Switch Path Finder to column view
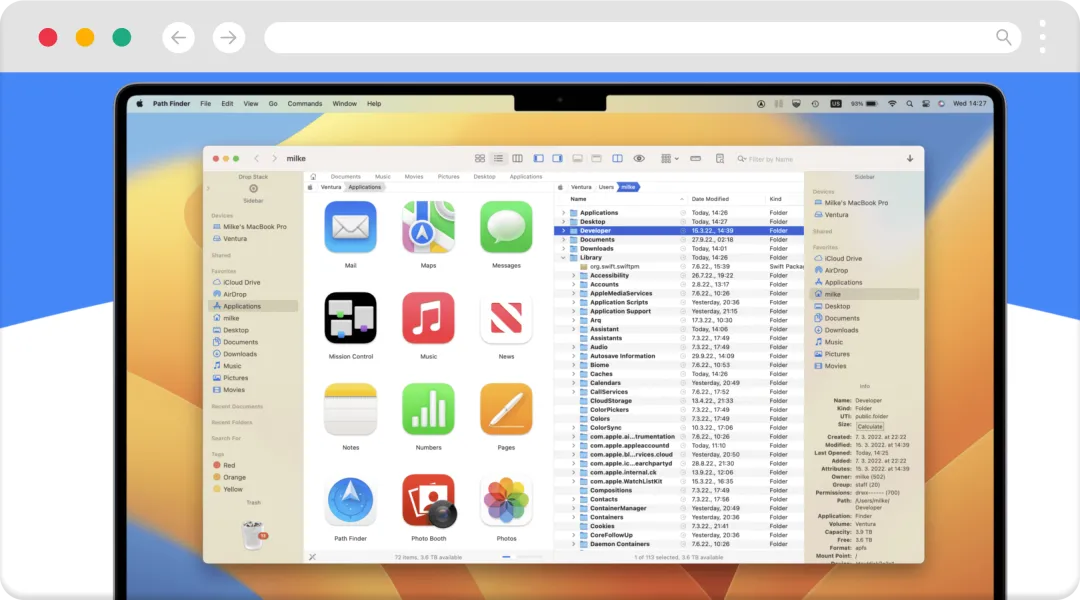The image size is (1080, 600). tap(517, 158)
